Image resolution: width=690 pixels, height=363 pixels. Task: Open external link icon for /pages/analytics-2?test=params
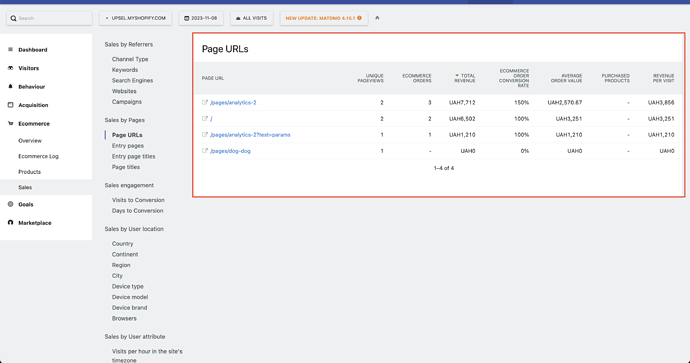(205, 135)
